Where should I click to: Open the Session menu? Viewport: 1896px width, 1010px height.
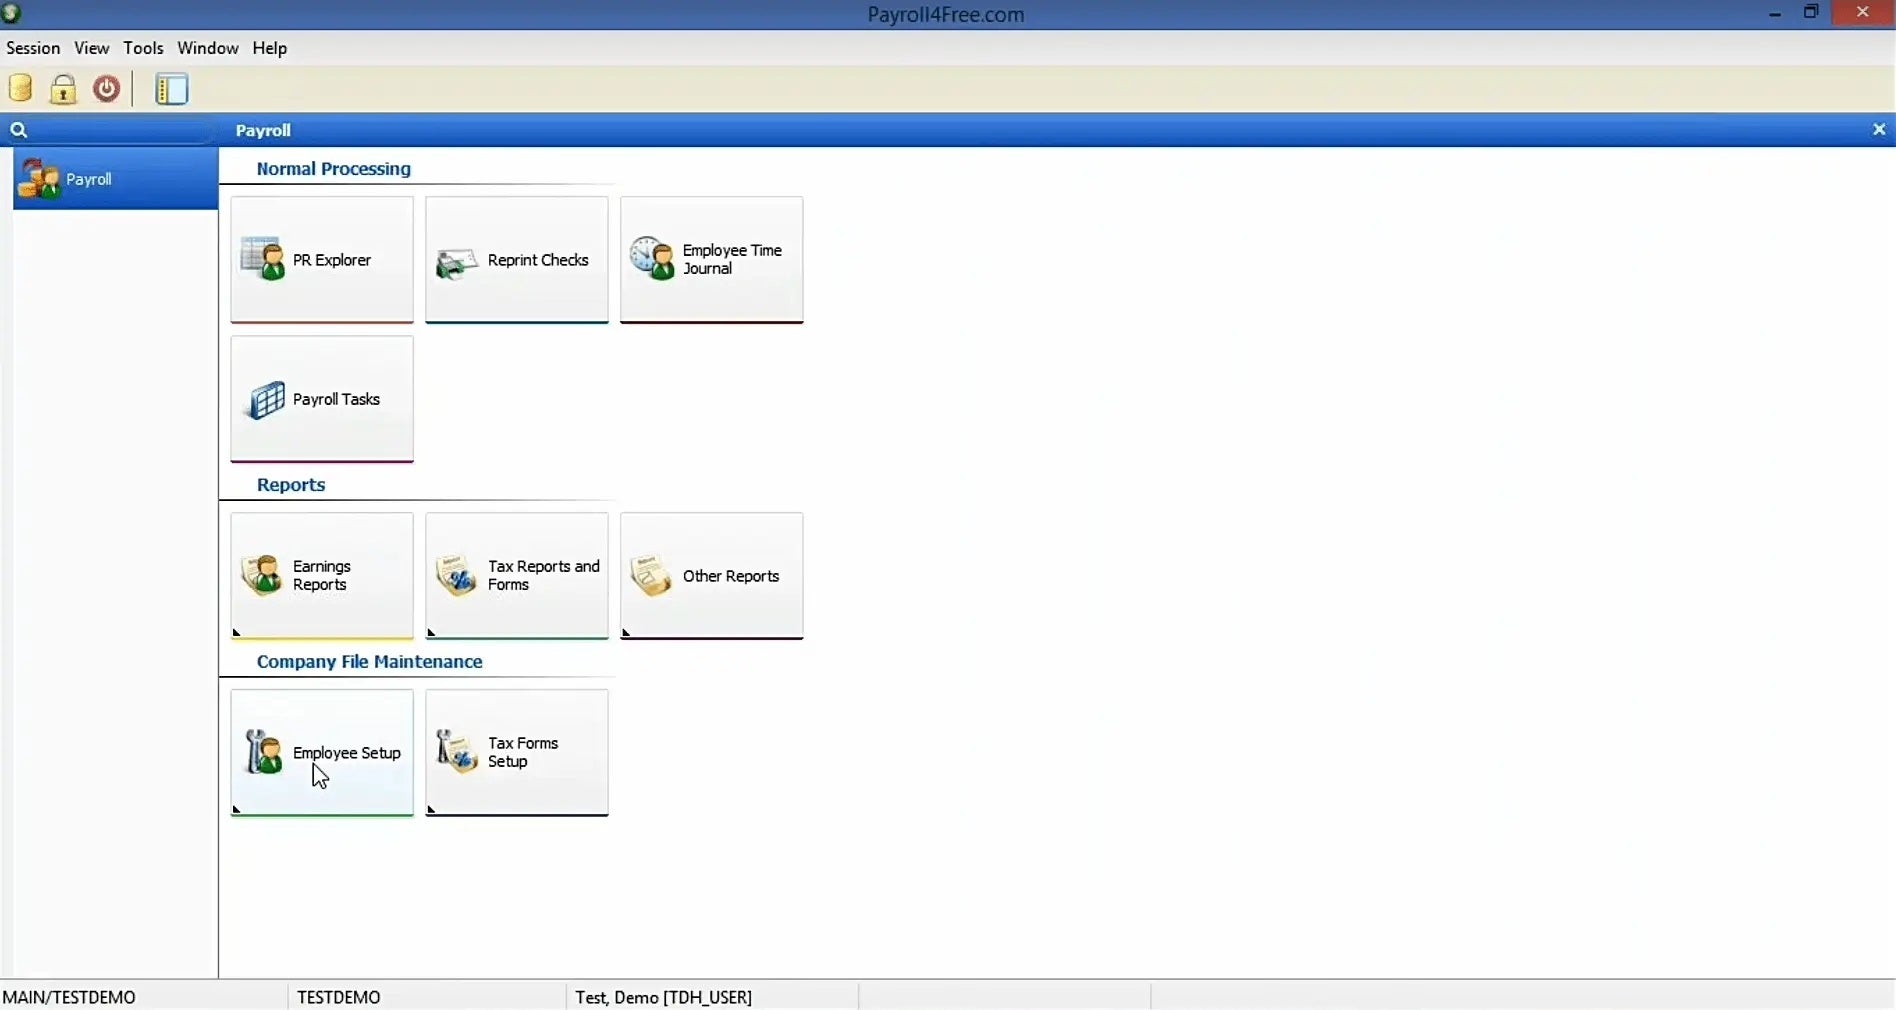click(x=33, y=47)
